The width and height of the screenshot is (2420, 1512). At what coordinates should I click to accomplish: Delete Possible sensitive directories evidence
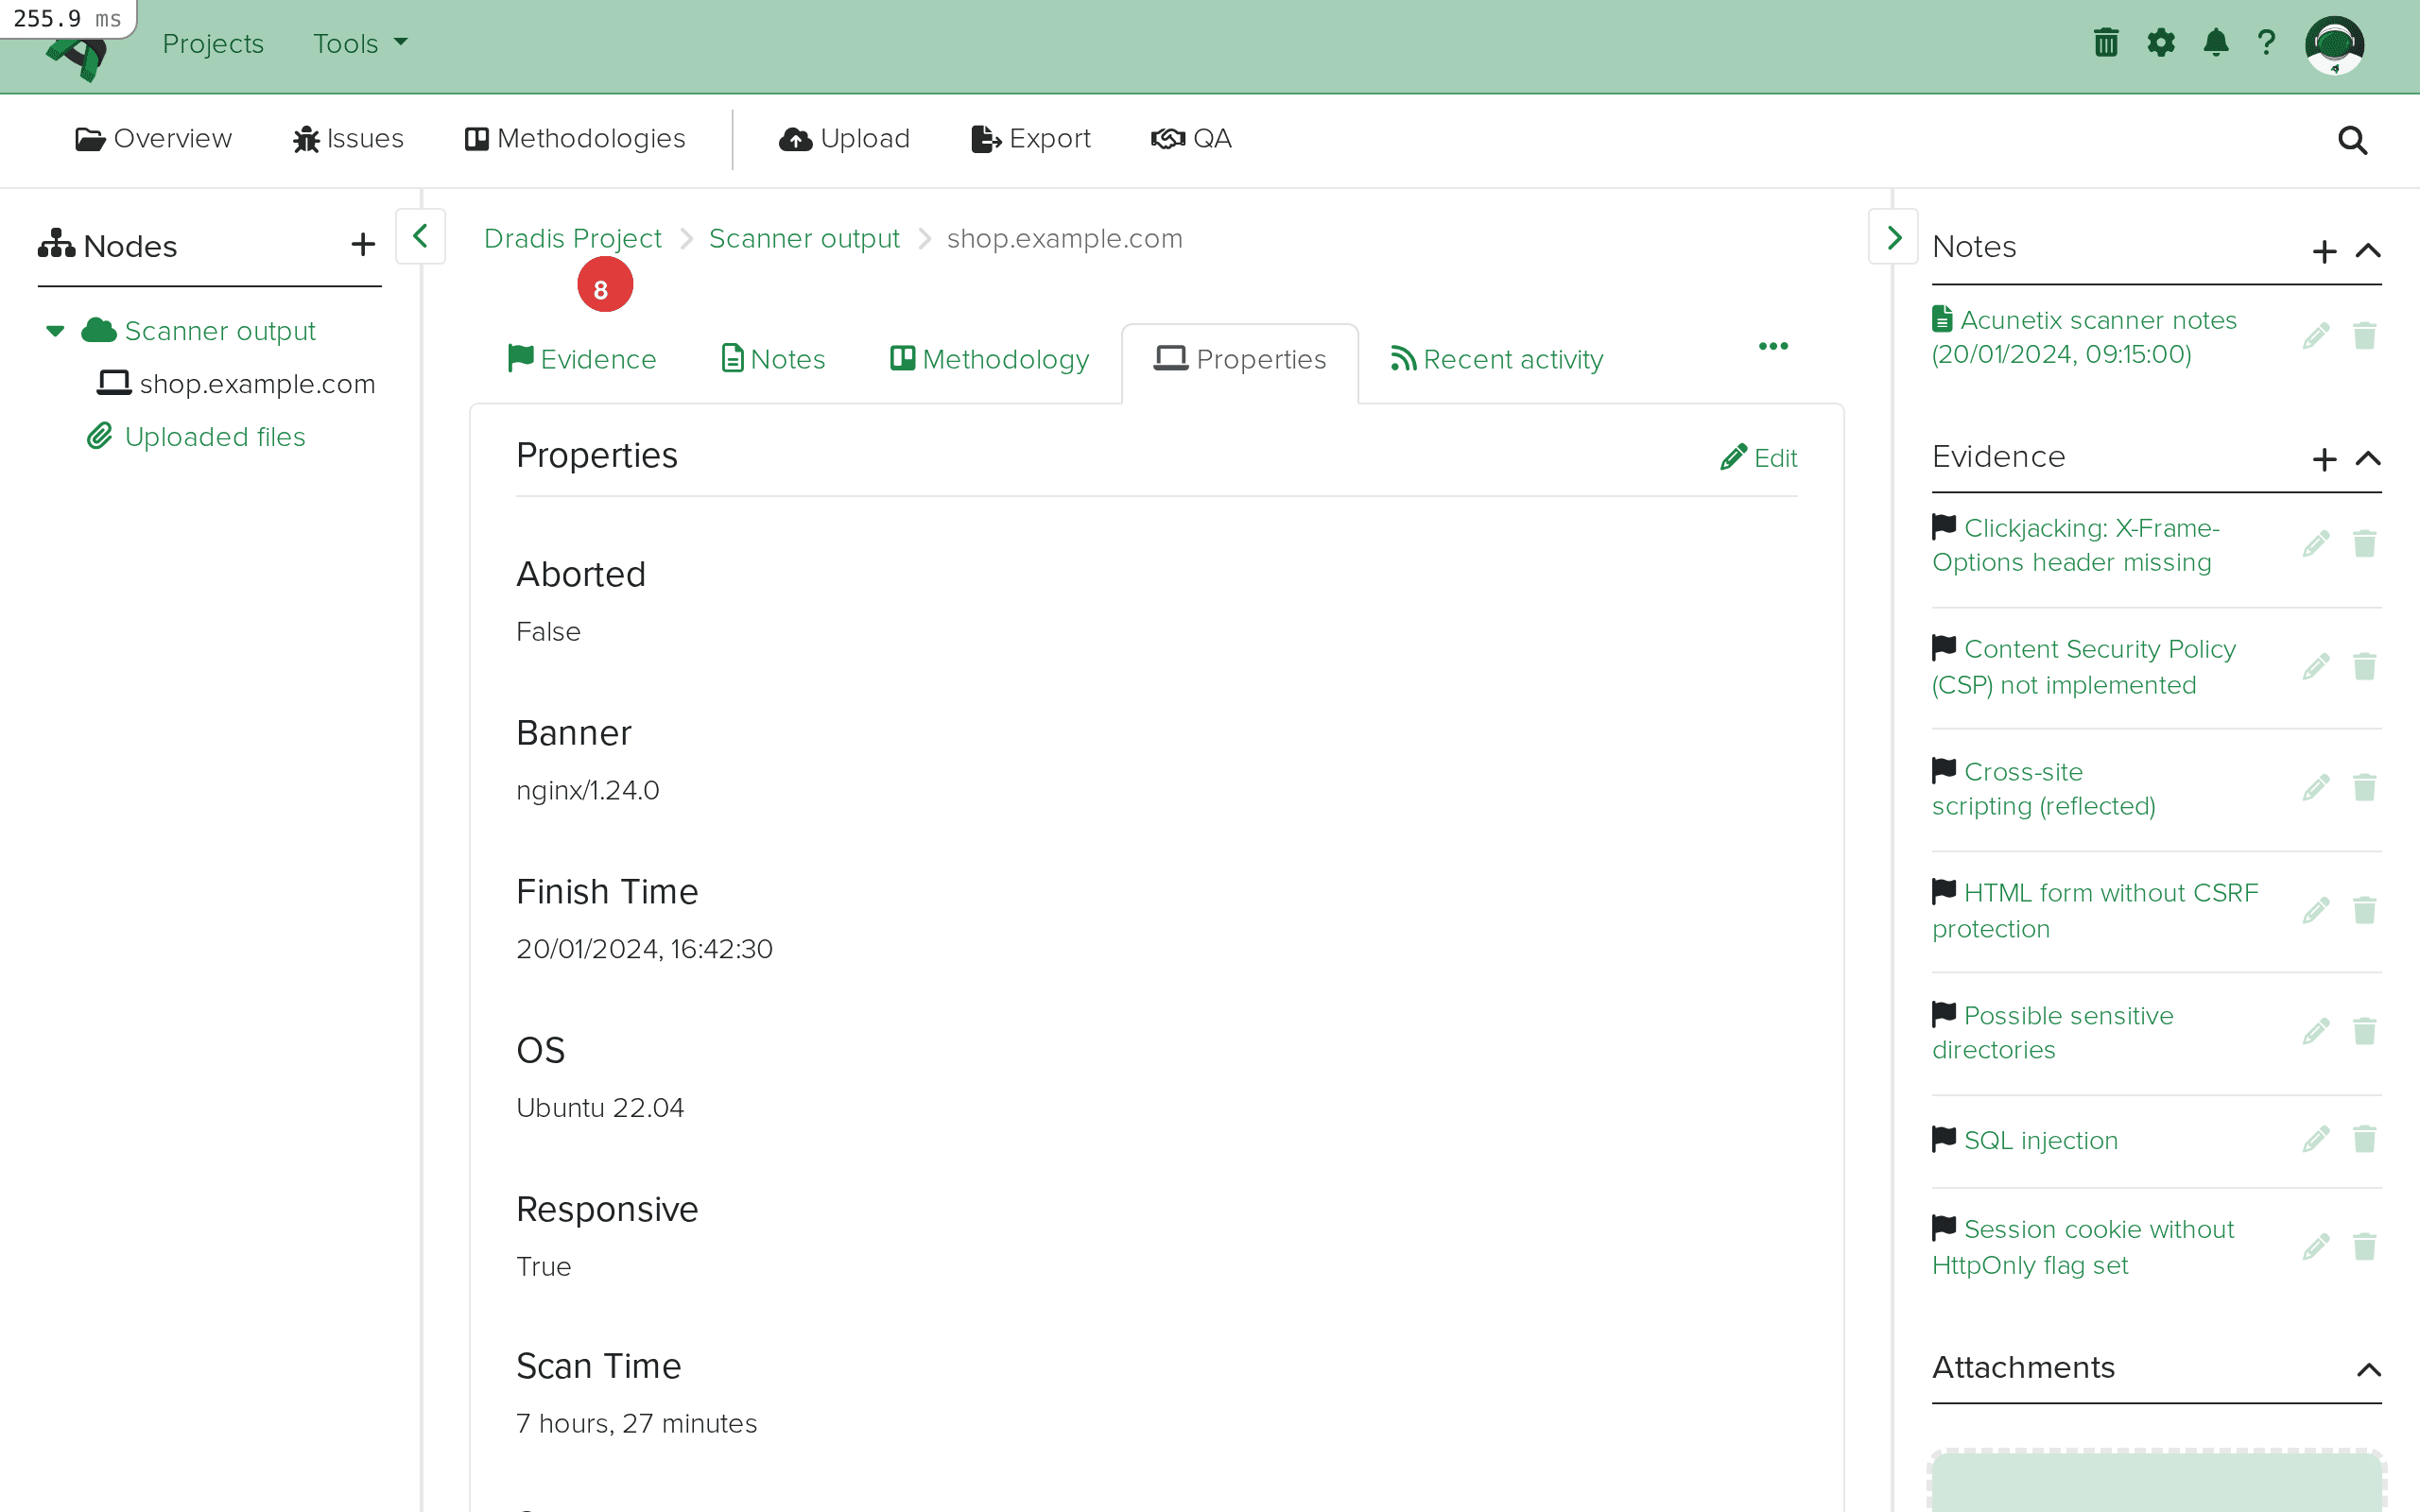point(2364,1032)
